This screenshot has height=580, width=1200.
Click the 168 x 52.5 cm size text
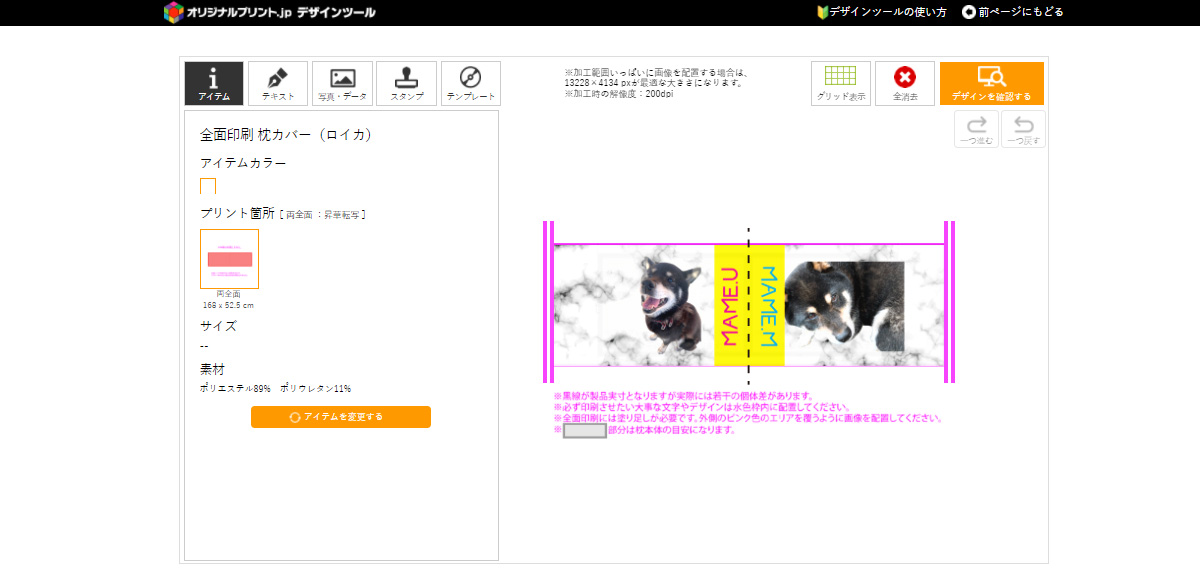(x=228, y=304)
